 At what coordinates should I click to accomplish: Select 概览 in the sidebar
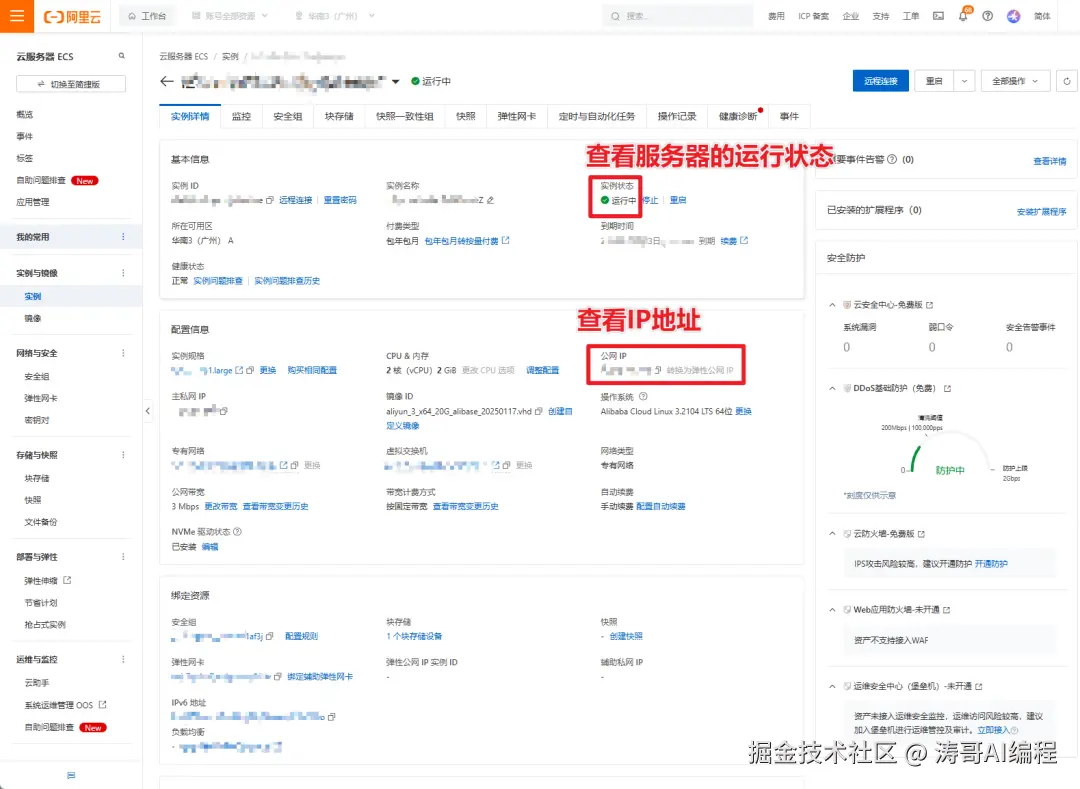click(25, 114)
